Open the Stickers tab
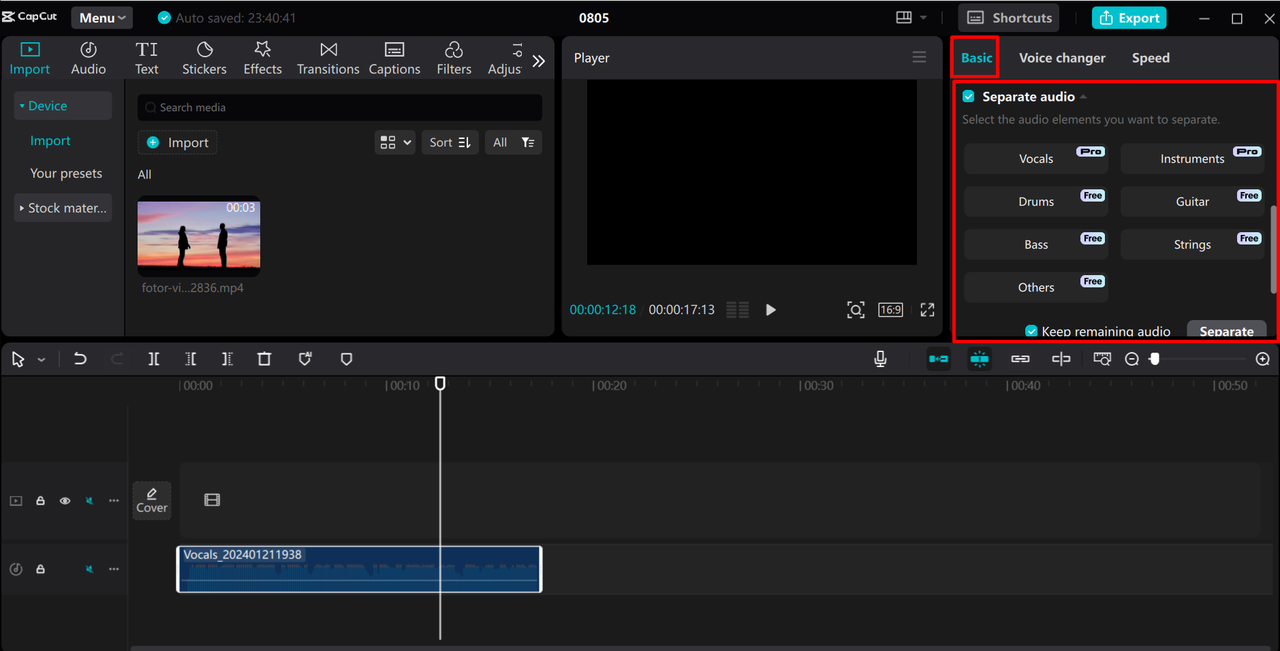The width and height of the screenshot is (1280, 651). (204, 58)
